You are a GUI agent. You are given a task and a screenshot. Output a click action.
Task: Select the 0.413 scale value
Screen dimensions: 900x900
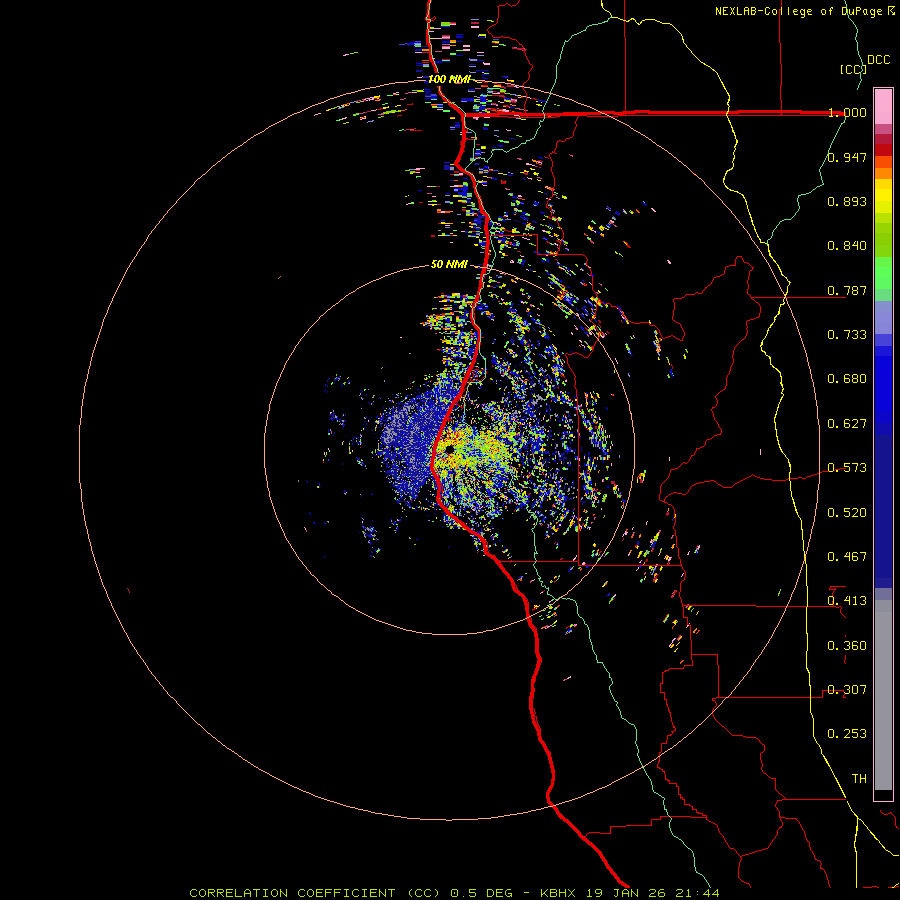(847, 601)
